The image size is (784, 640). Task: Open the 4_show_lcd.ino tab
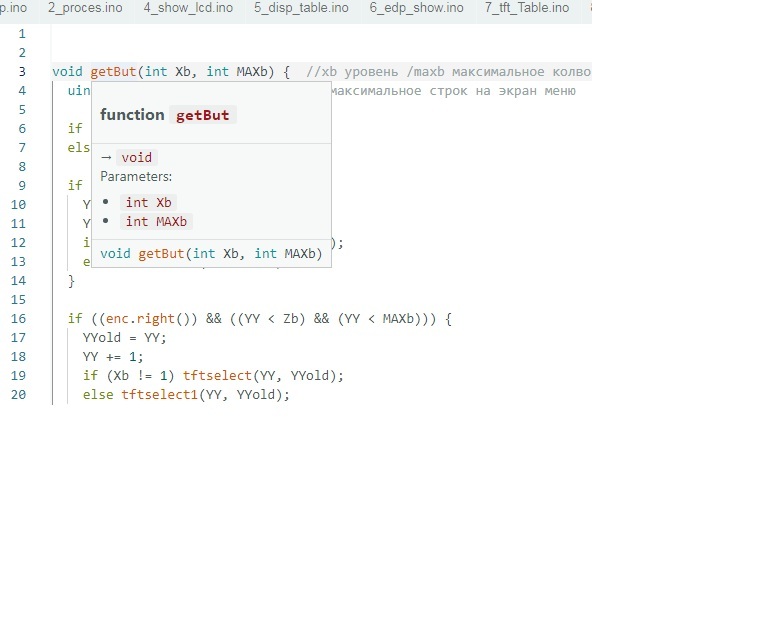(188, 8)
